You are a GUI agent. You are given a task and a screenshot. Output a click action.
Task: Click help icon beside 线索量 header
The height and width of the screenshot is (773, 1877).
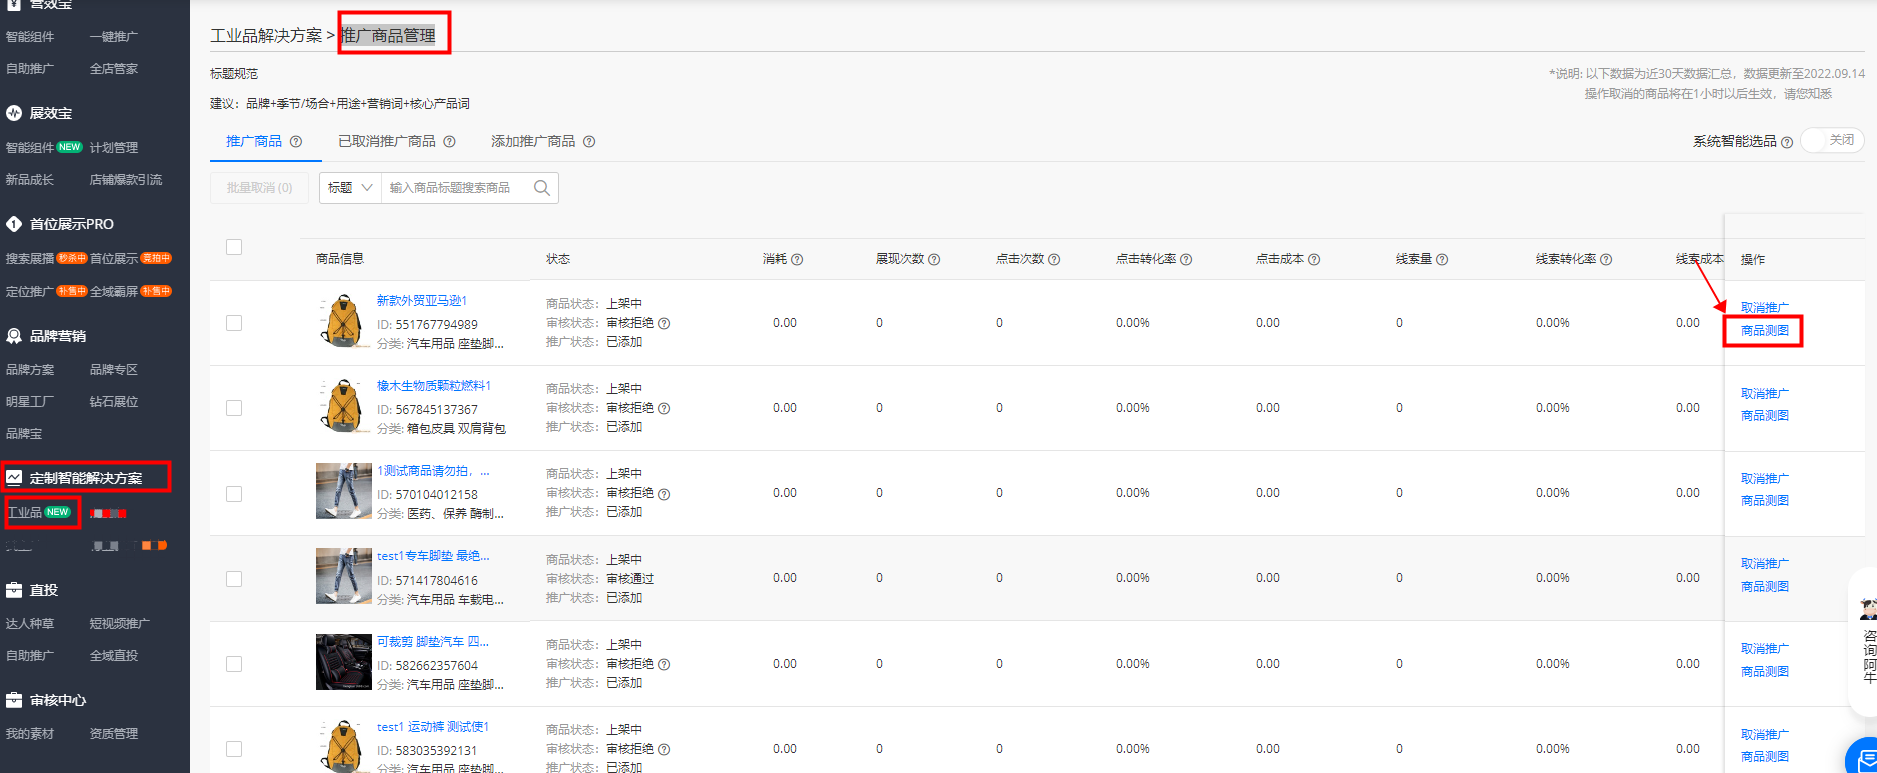click(x=1442, y=259)
